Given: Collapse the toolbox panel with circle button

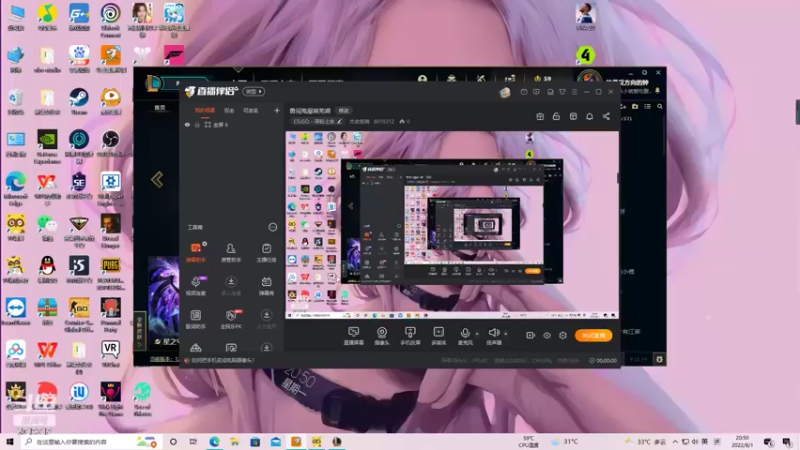Looking at the screenshot, I should click(x=273, y=227).
